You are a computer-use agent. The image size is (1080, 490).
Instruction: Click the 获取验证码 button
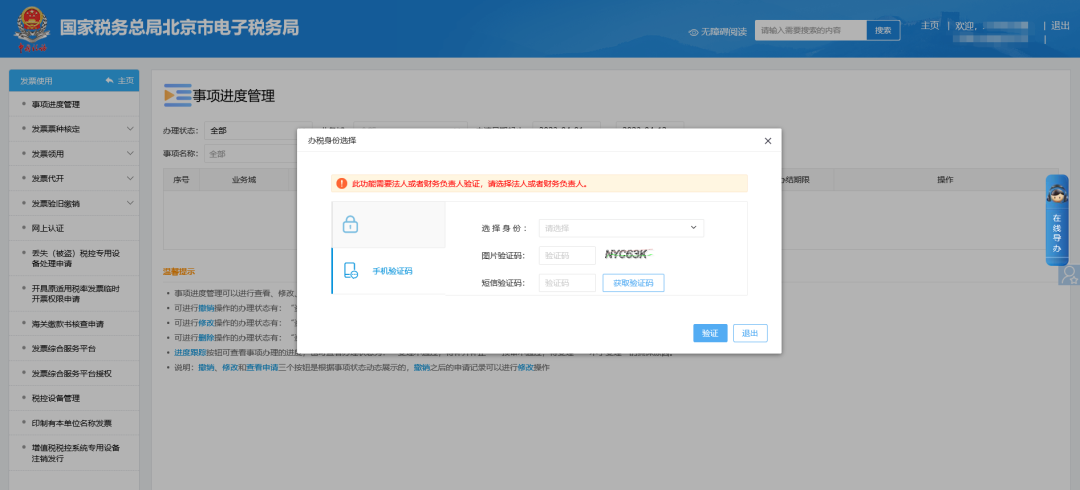point(633,283)
